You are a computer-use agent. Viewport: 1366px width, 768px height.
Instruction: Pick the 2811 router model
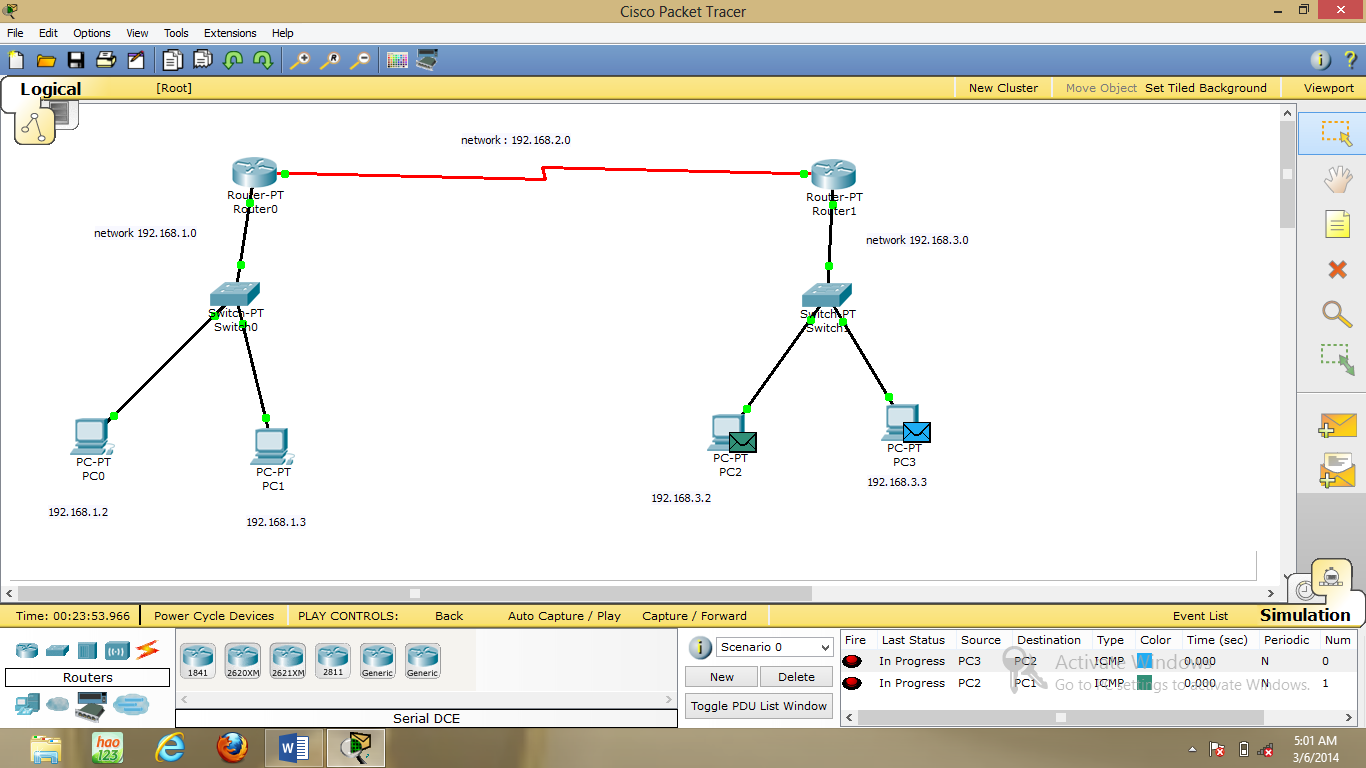[x=332, y=661]
